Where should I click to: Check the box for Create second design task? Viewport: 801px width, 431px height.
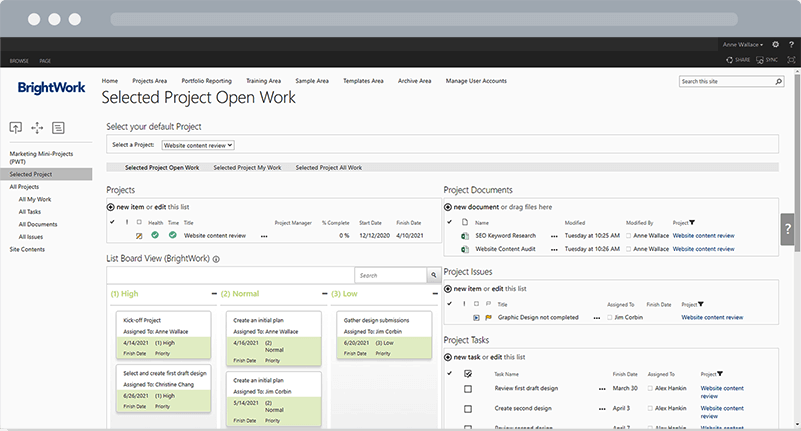point(467,410)
